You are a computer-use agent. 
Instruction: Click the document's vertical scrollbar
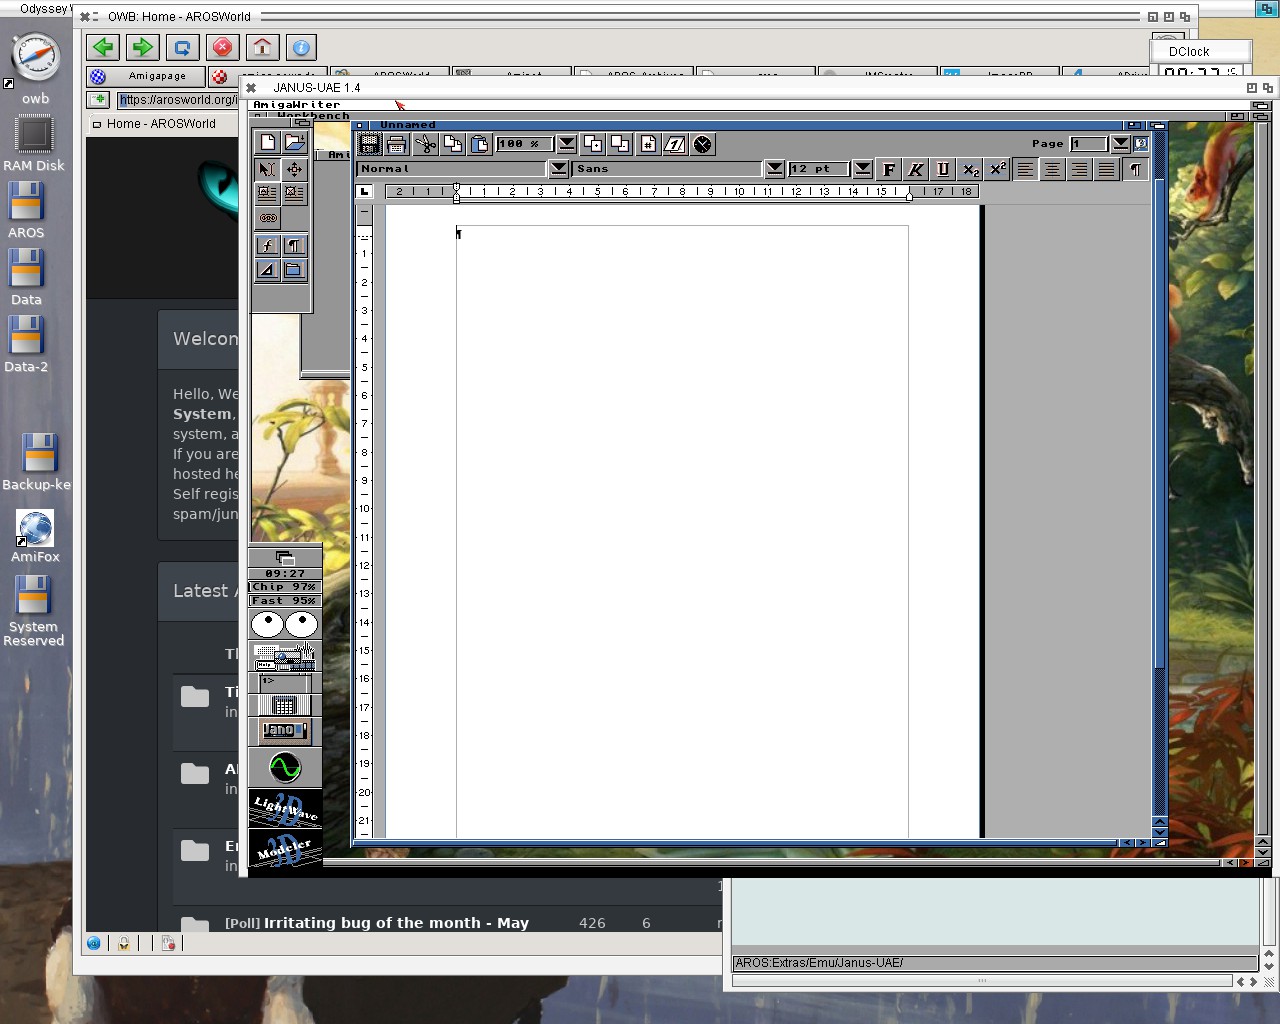click(x=1159, y=400)
